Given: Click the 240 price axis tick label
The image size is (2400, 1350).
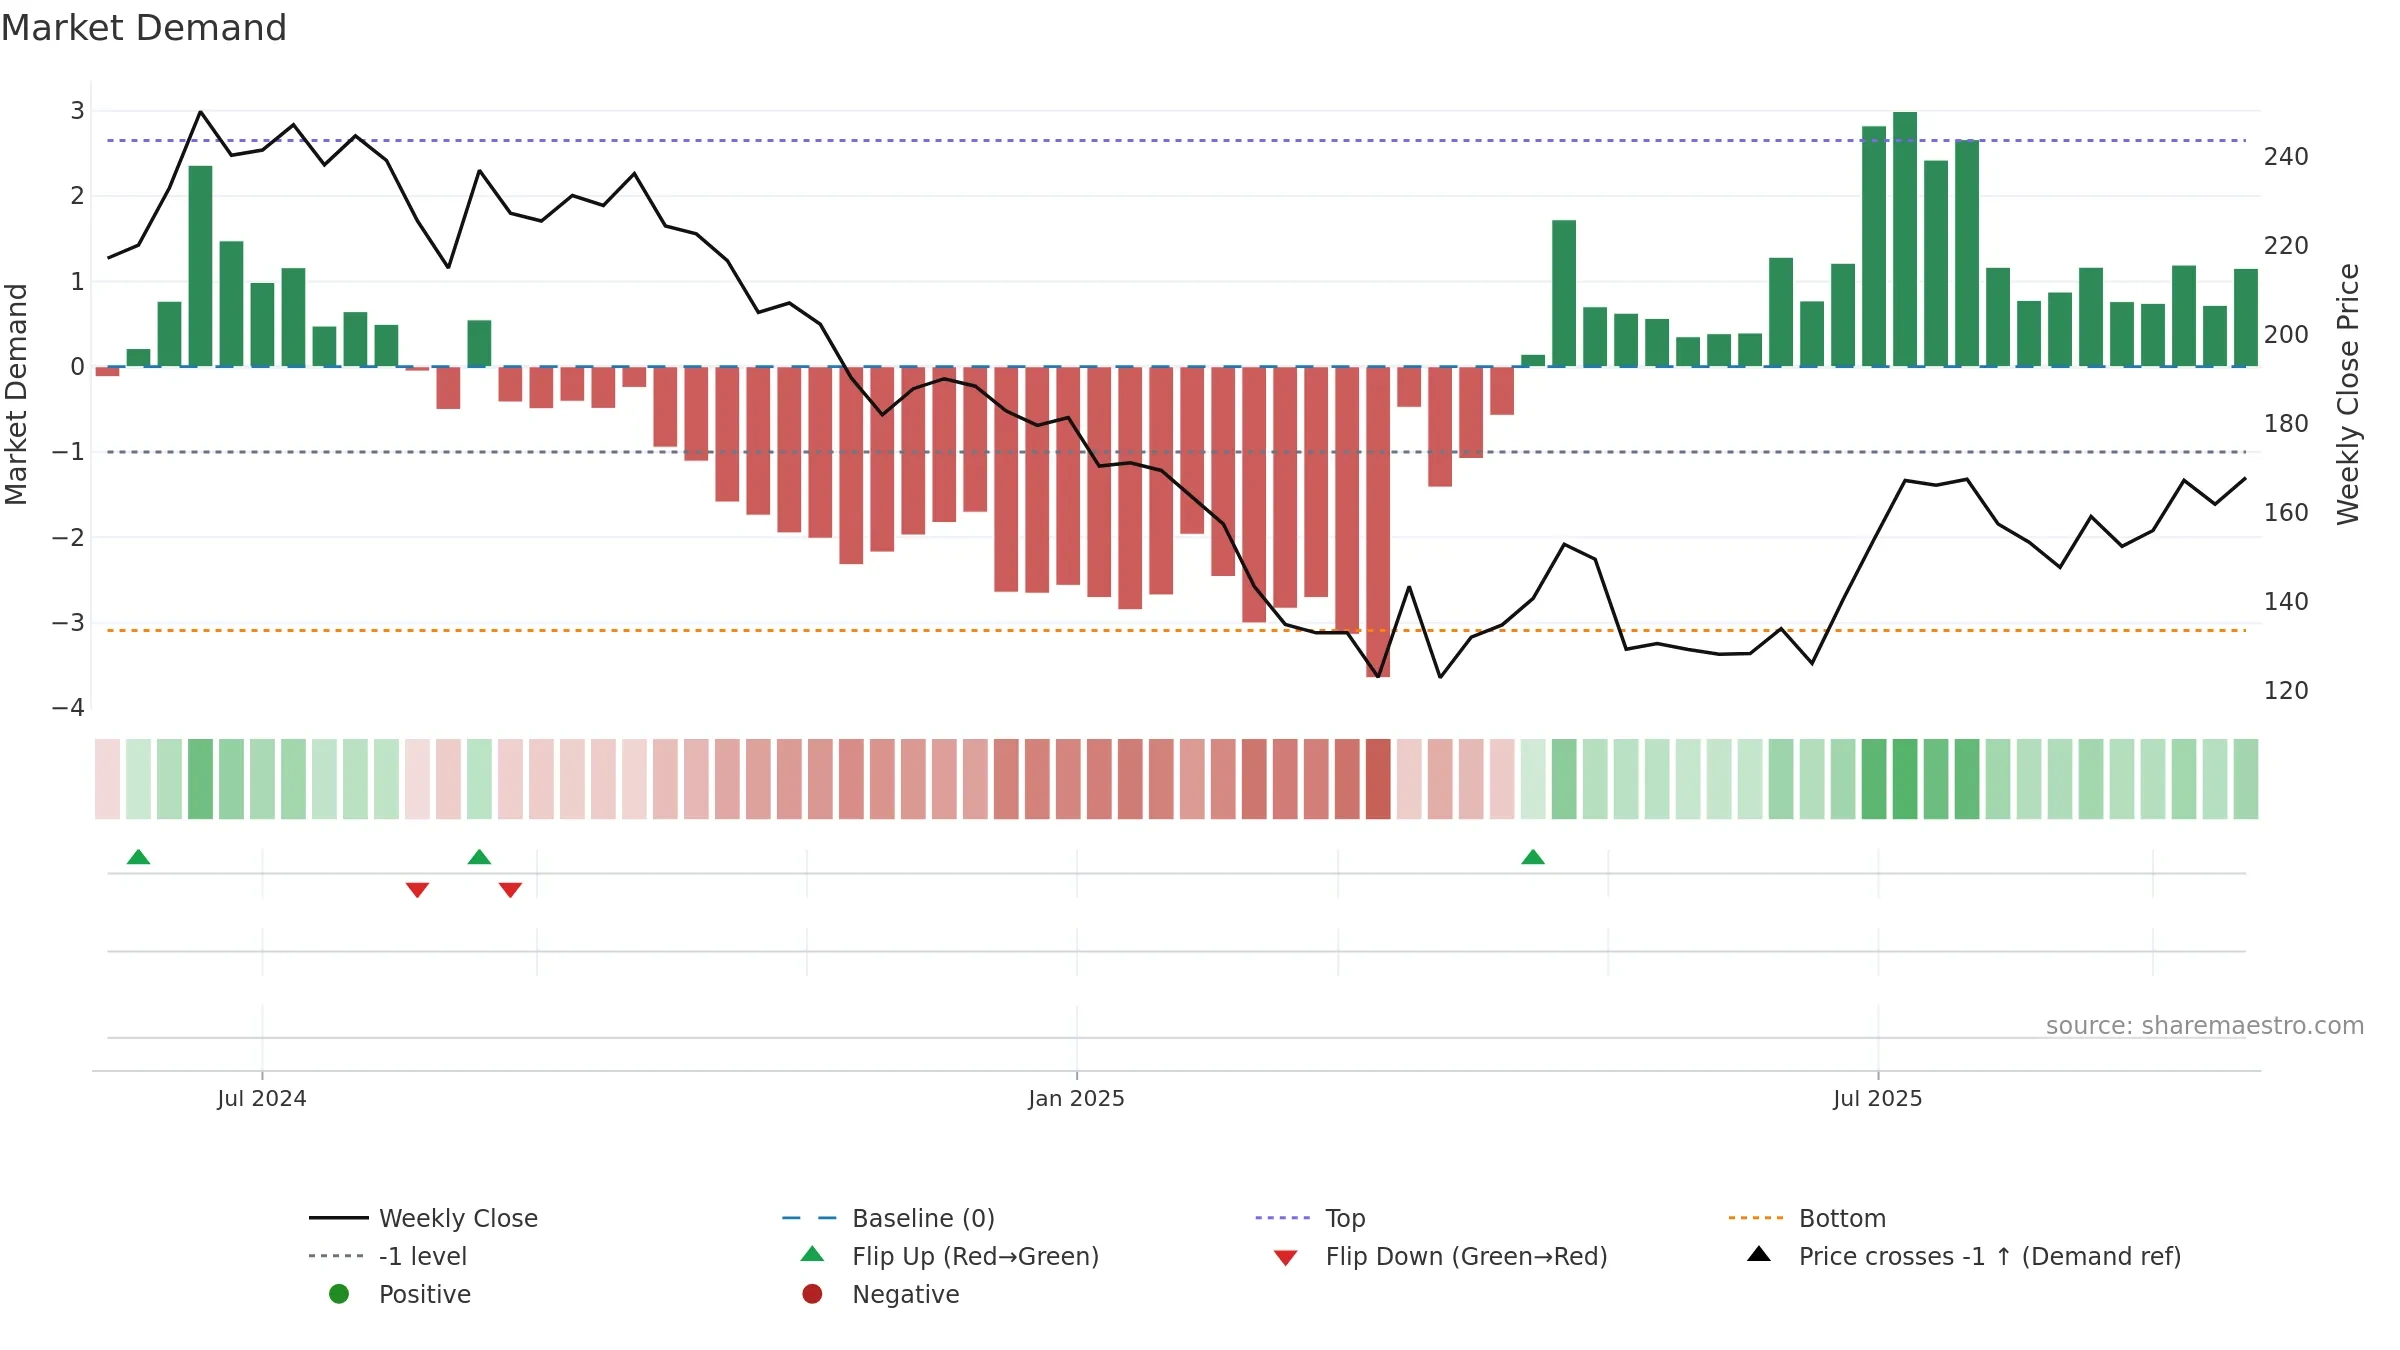Looking at the screenshot, I should 2286,157.
